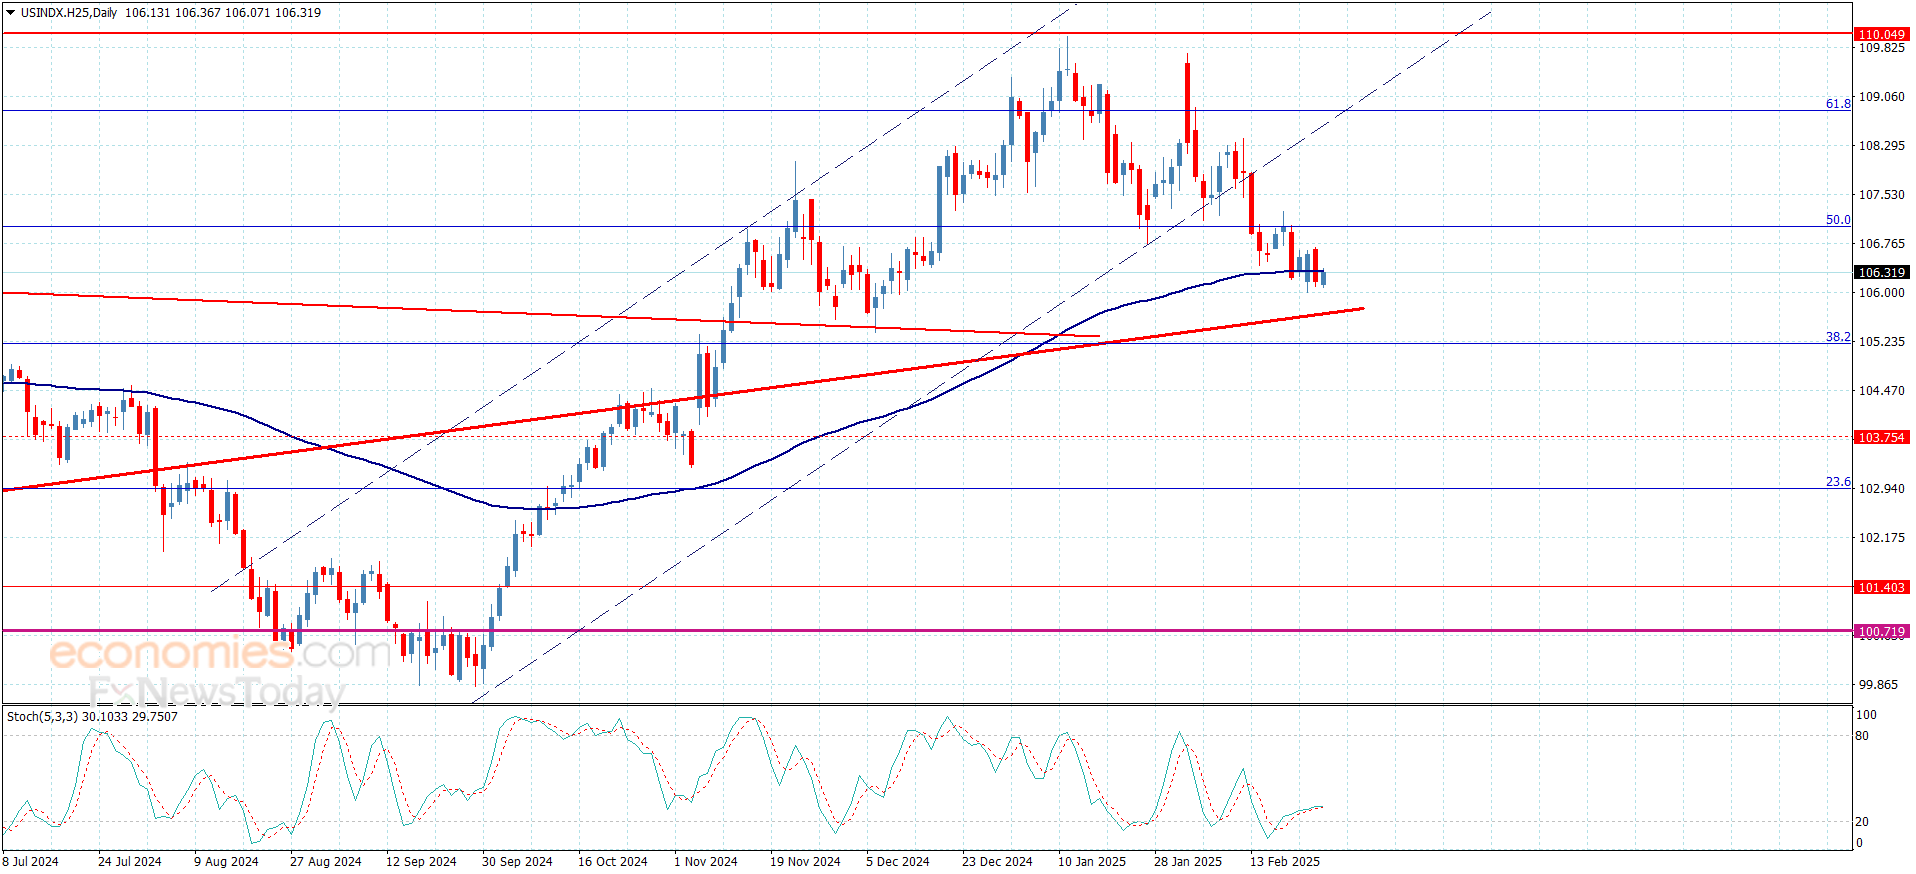Click the 1 Nov 2024 date label
This screenshot has height=874, width=1916.
(706, 861)
